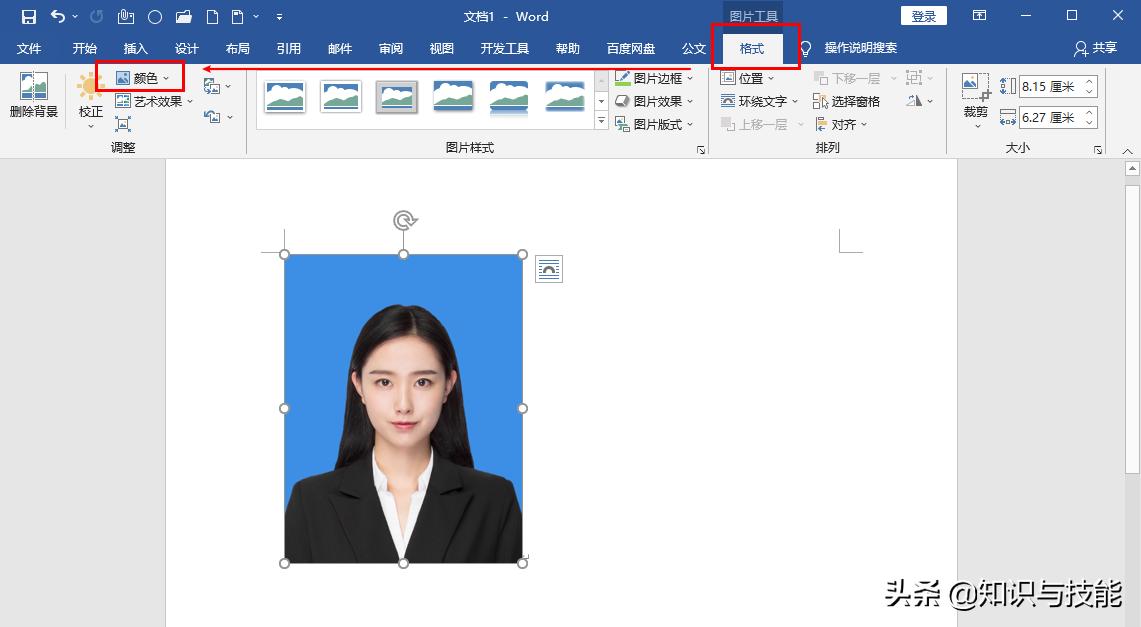1141x627 pixels.
Task: Switch to the Format (格式) ribbon tab
Action: tap(751, 48)
